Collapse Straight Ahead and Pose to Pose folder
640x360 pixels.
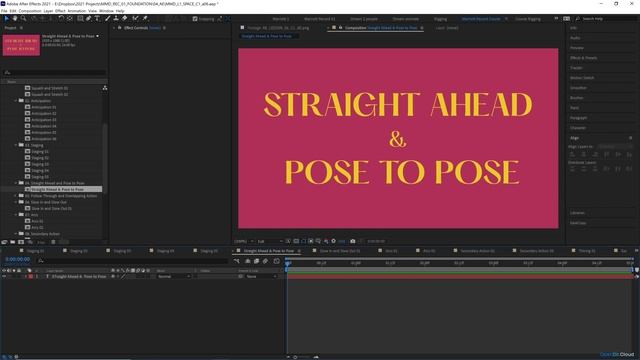16,183
